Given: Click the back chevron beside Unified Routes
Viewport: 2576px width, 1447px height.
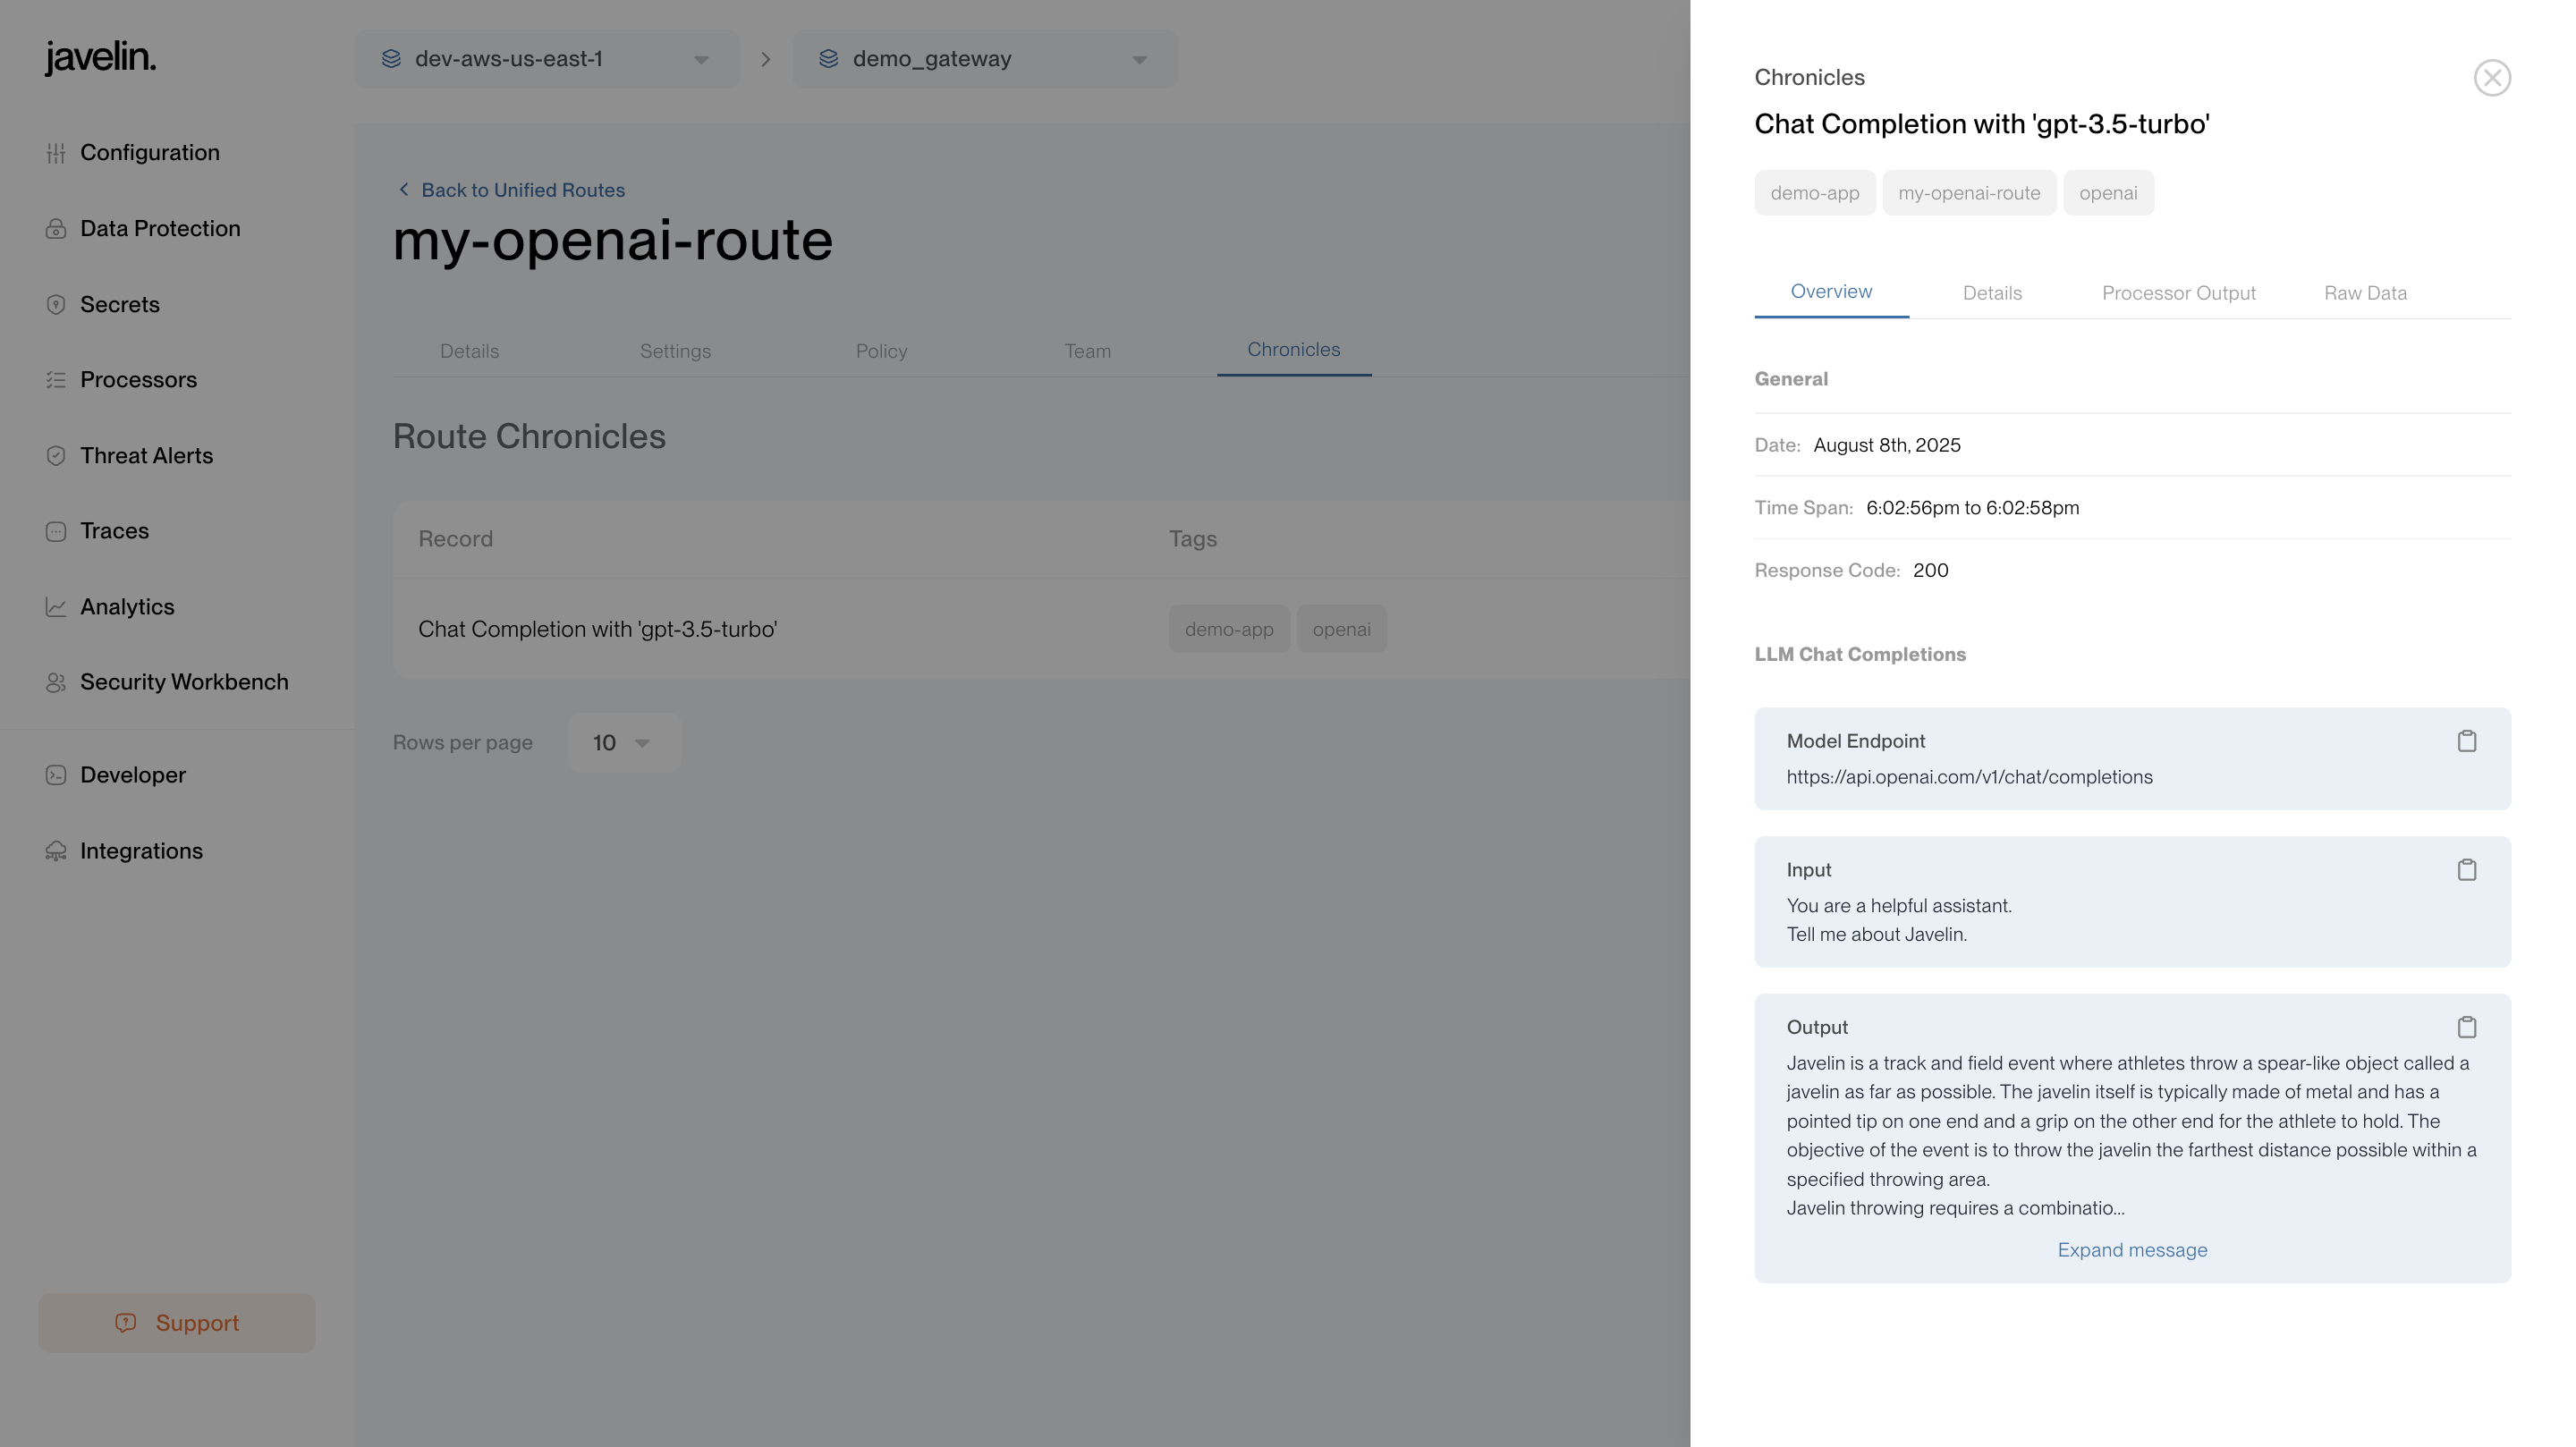Looking at the screenshot, I should 404,190.
